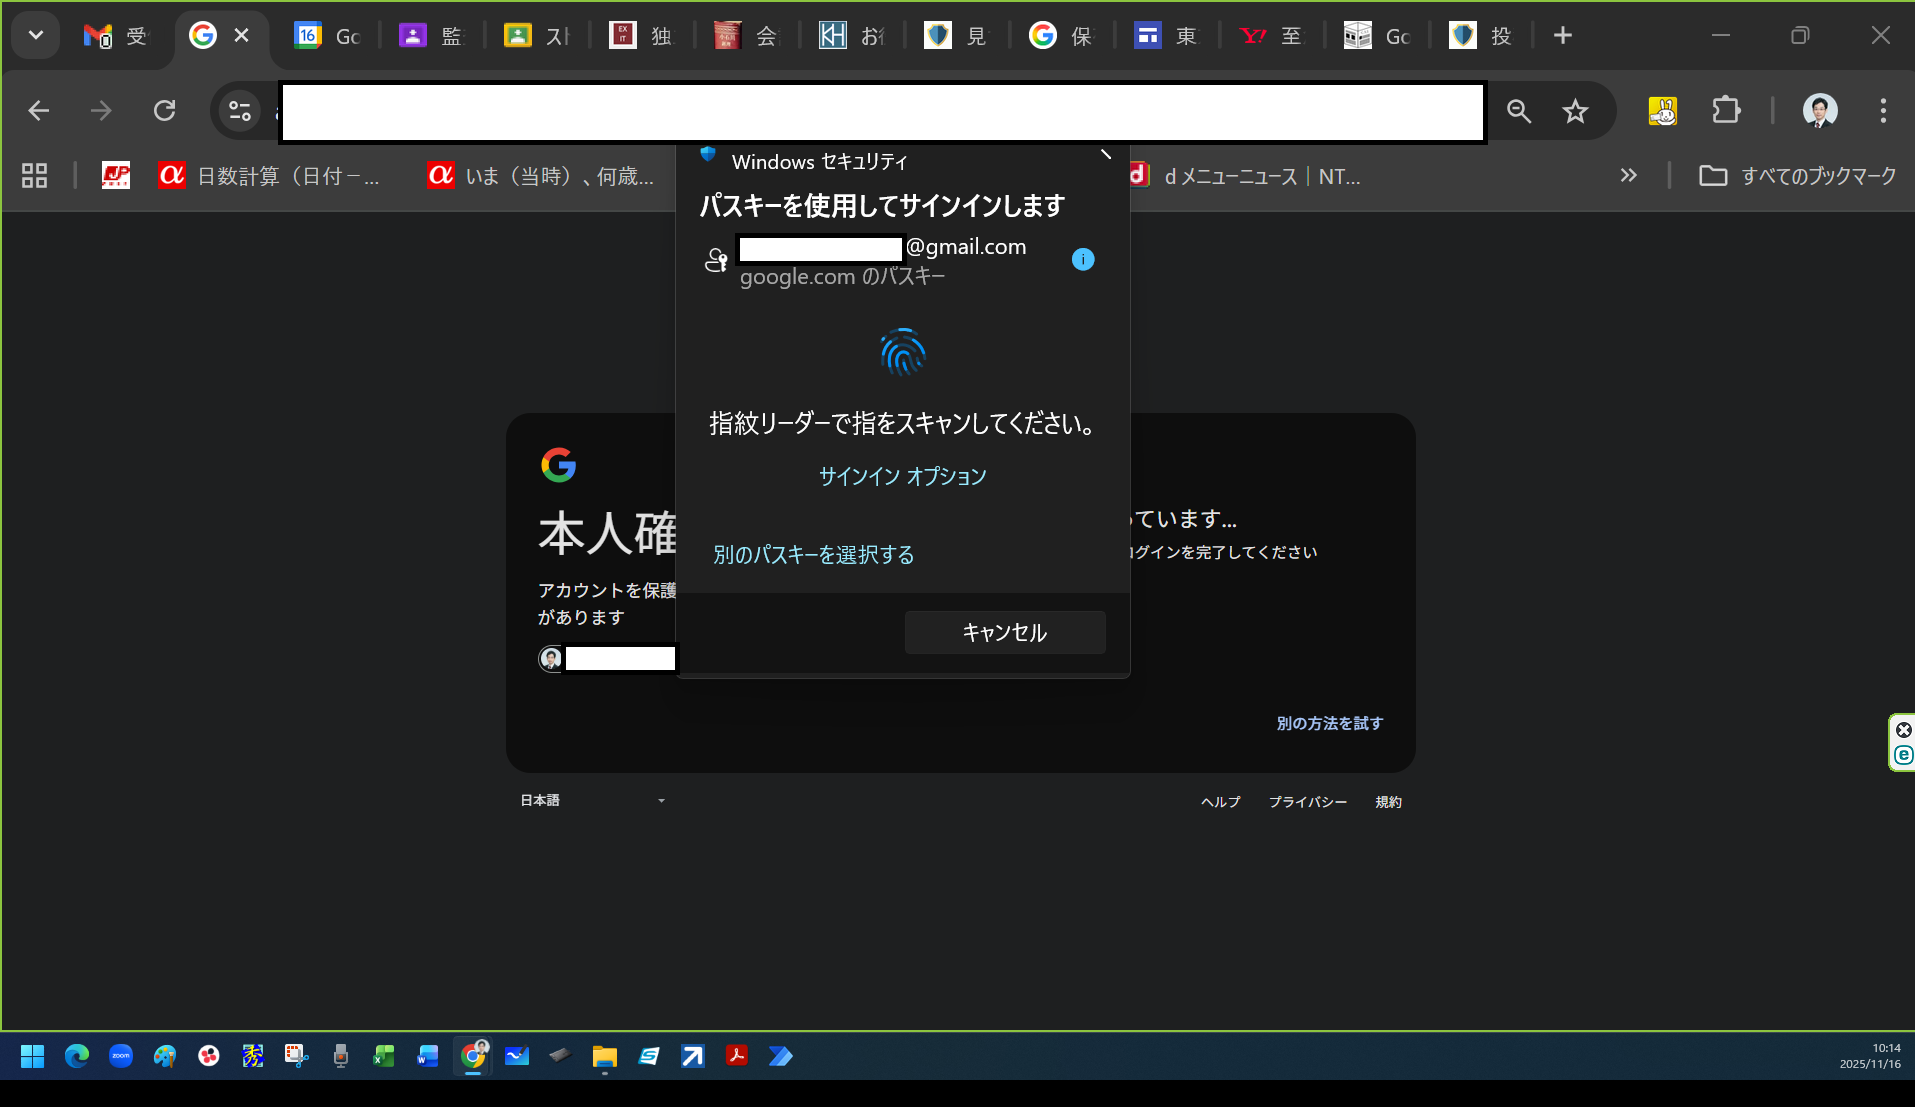The width and height of the screenshot is (1915, 1107).
Task: Show hidden bookmarks with chevron
Action: point(1628,176)
